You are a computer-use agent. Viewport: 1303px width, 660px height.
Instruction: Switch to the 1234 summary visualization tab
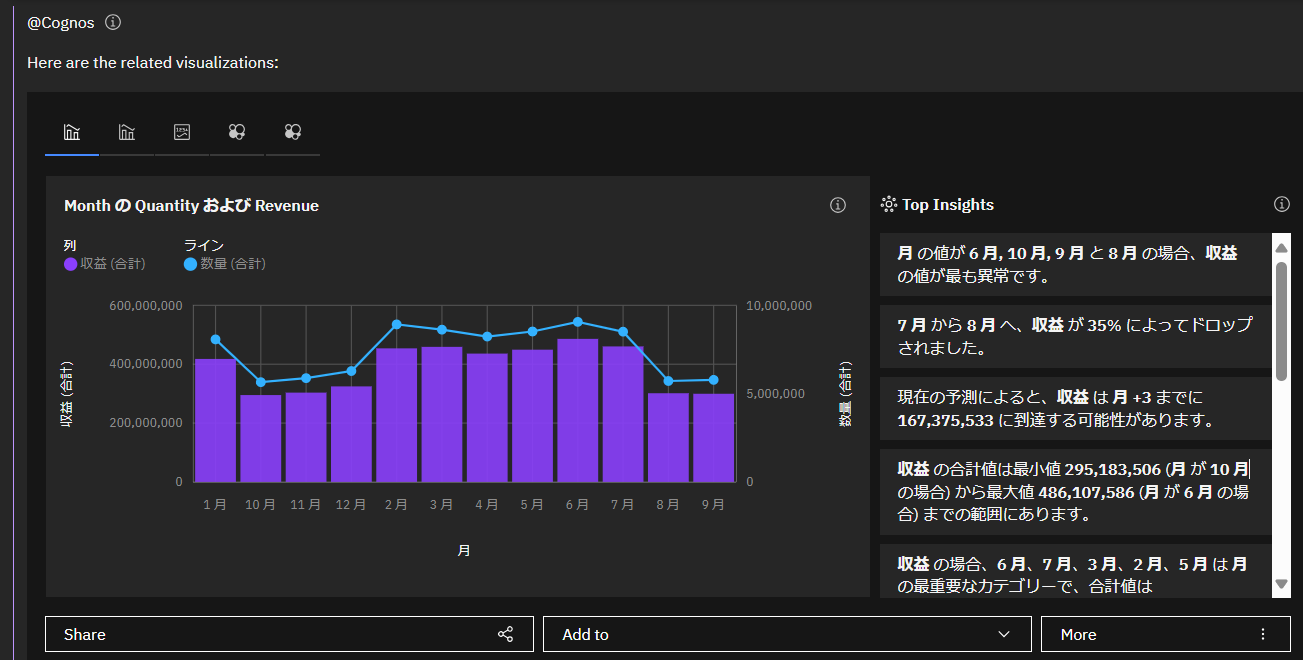point(182,132)
